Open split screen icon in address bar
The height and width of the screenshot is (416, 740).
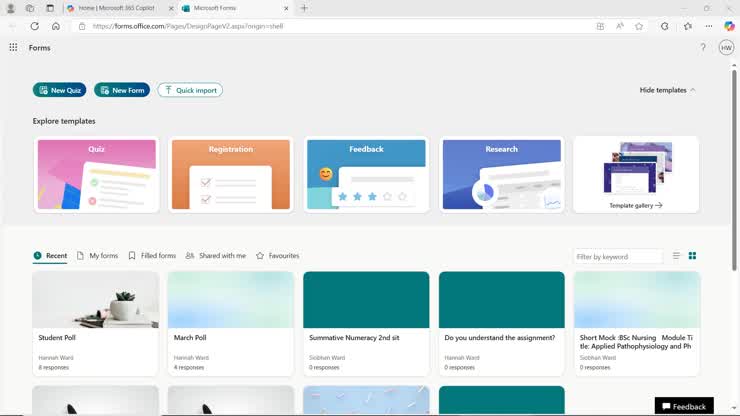(600, 26)
